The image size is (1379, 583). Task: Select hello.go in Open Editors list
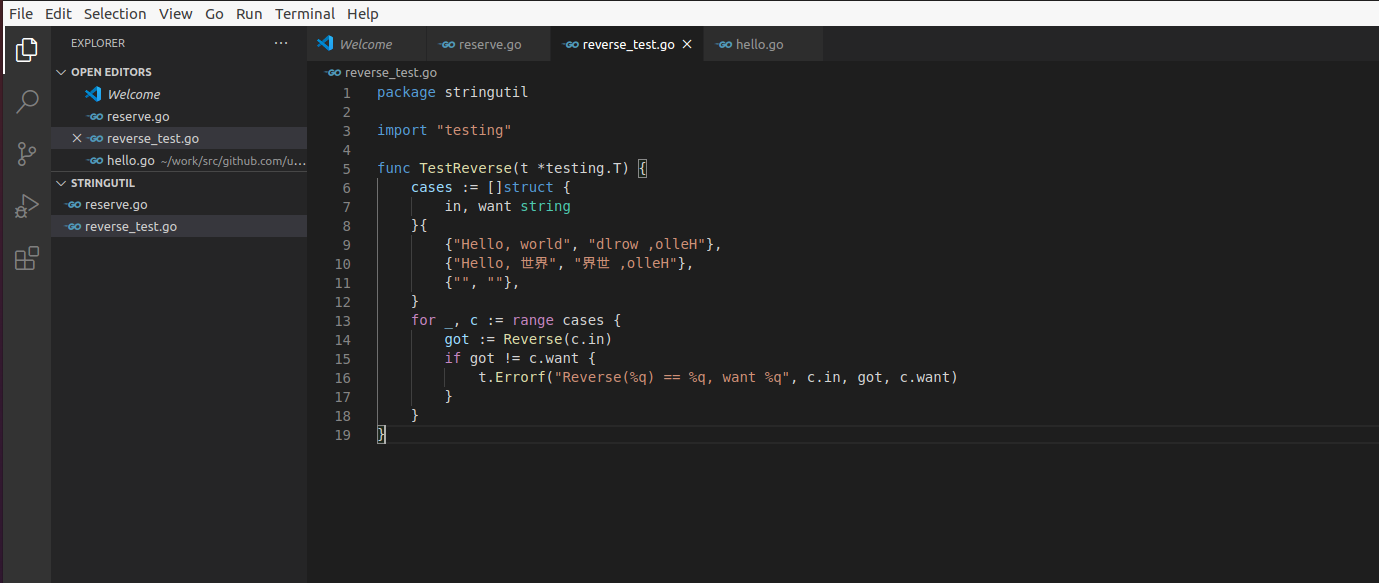[179, 160]
